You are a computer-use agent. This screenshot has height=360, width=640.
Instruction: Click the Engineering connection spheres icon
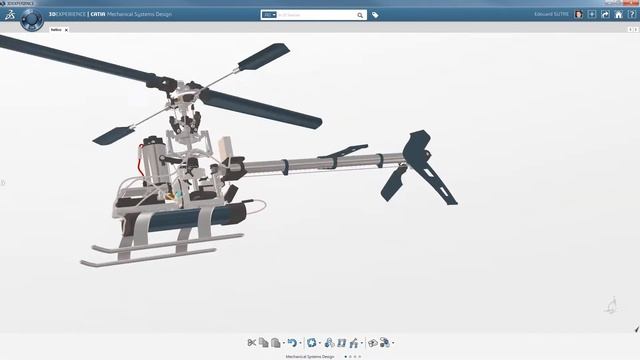(x=384, y=342)
